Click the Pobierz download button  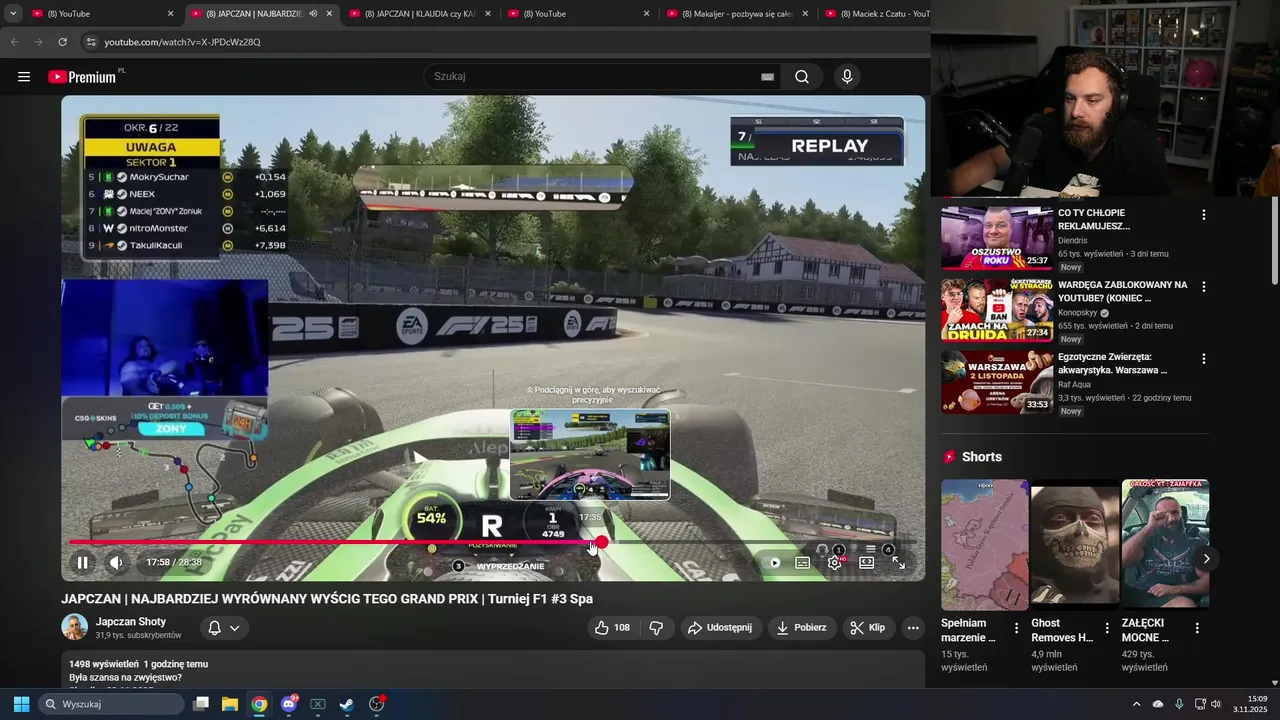(802, 628)
